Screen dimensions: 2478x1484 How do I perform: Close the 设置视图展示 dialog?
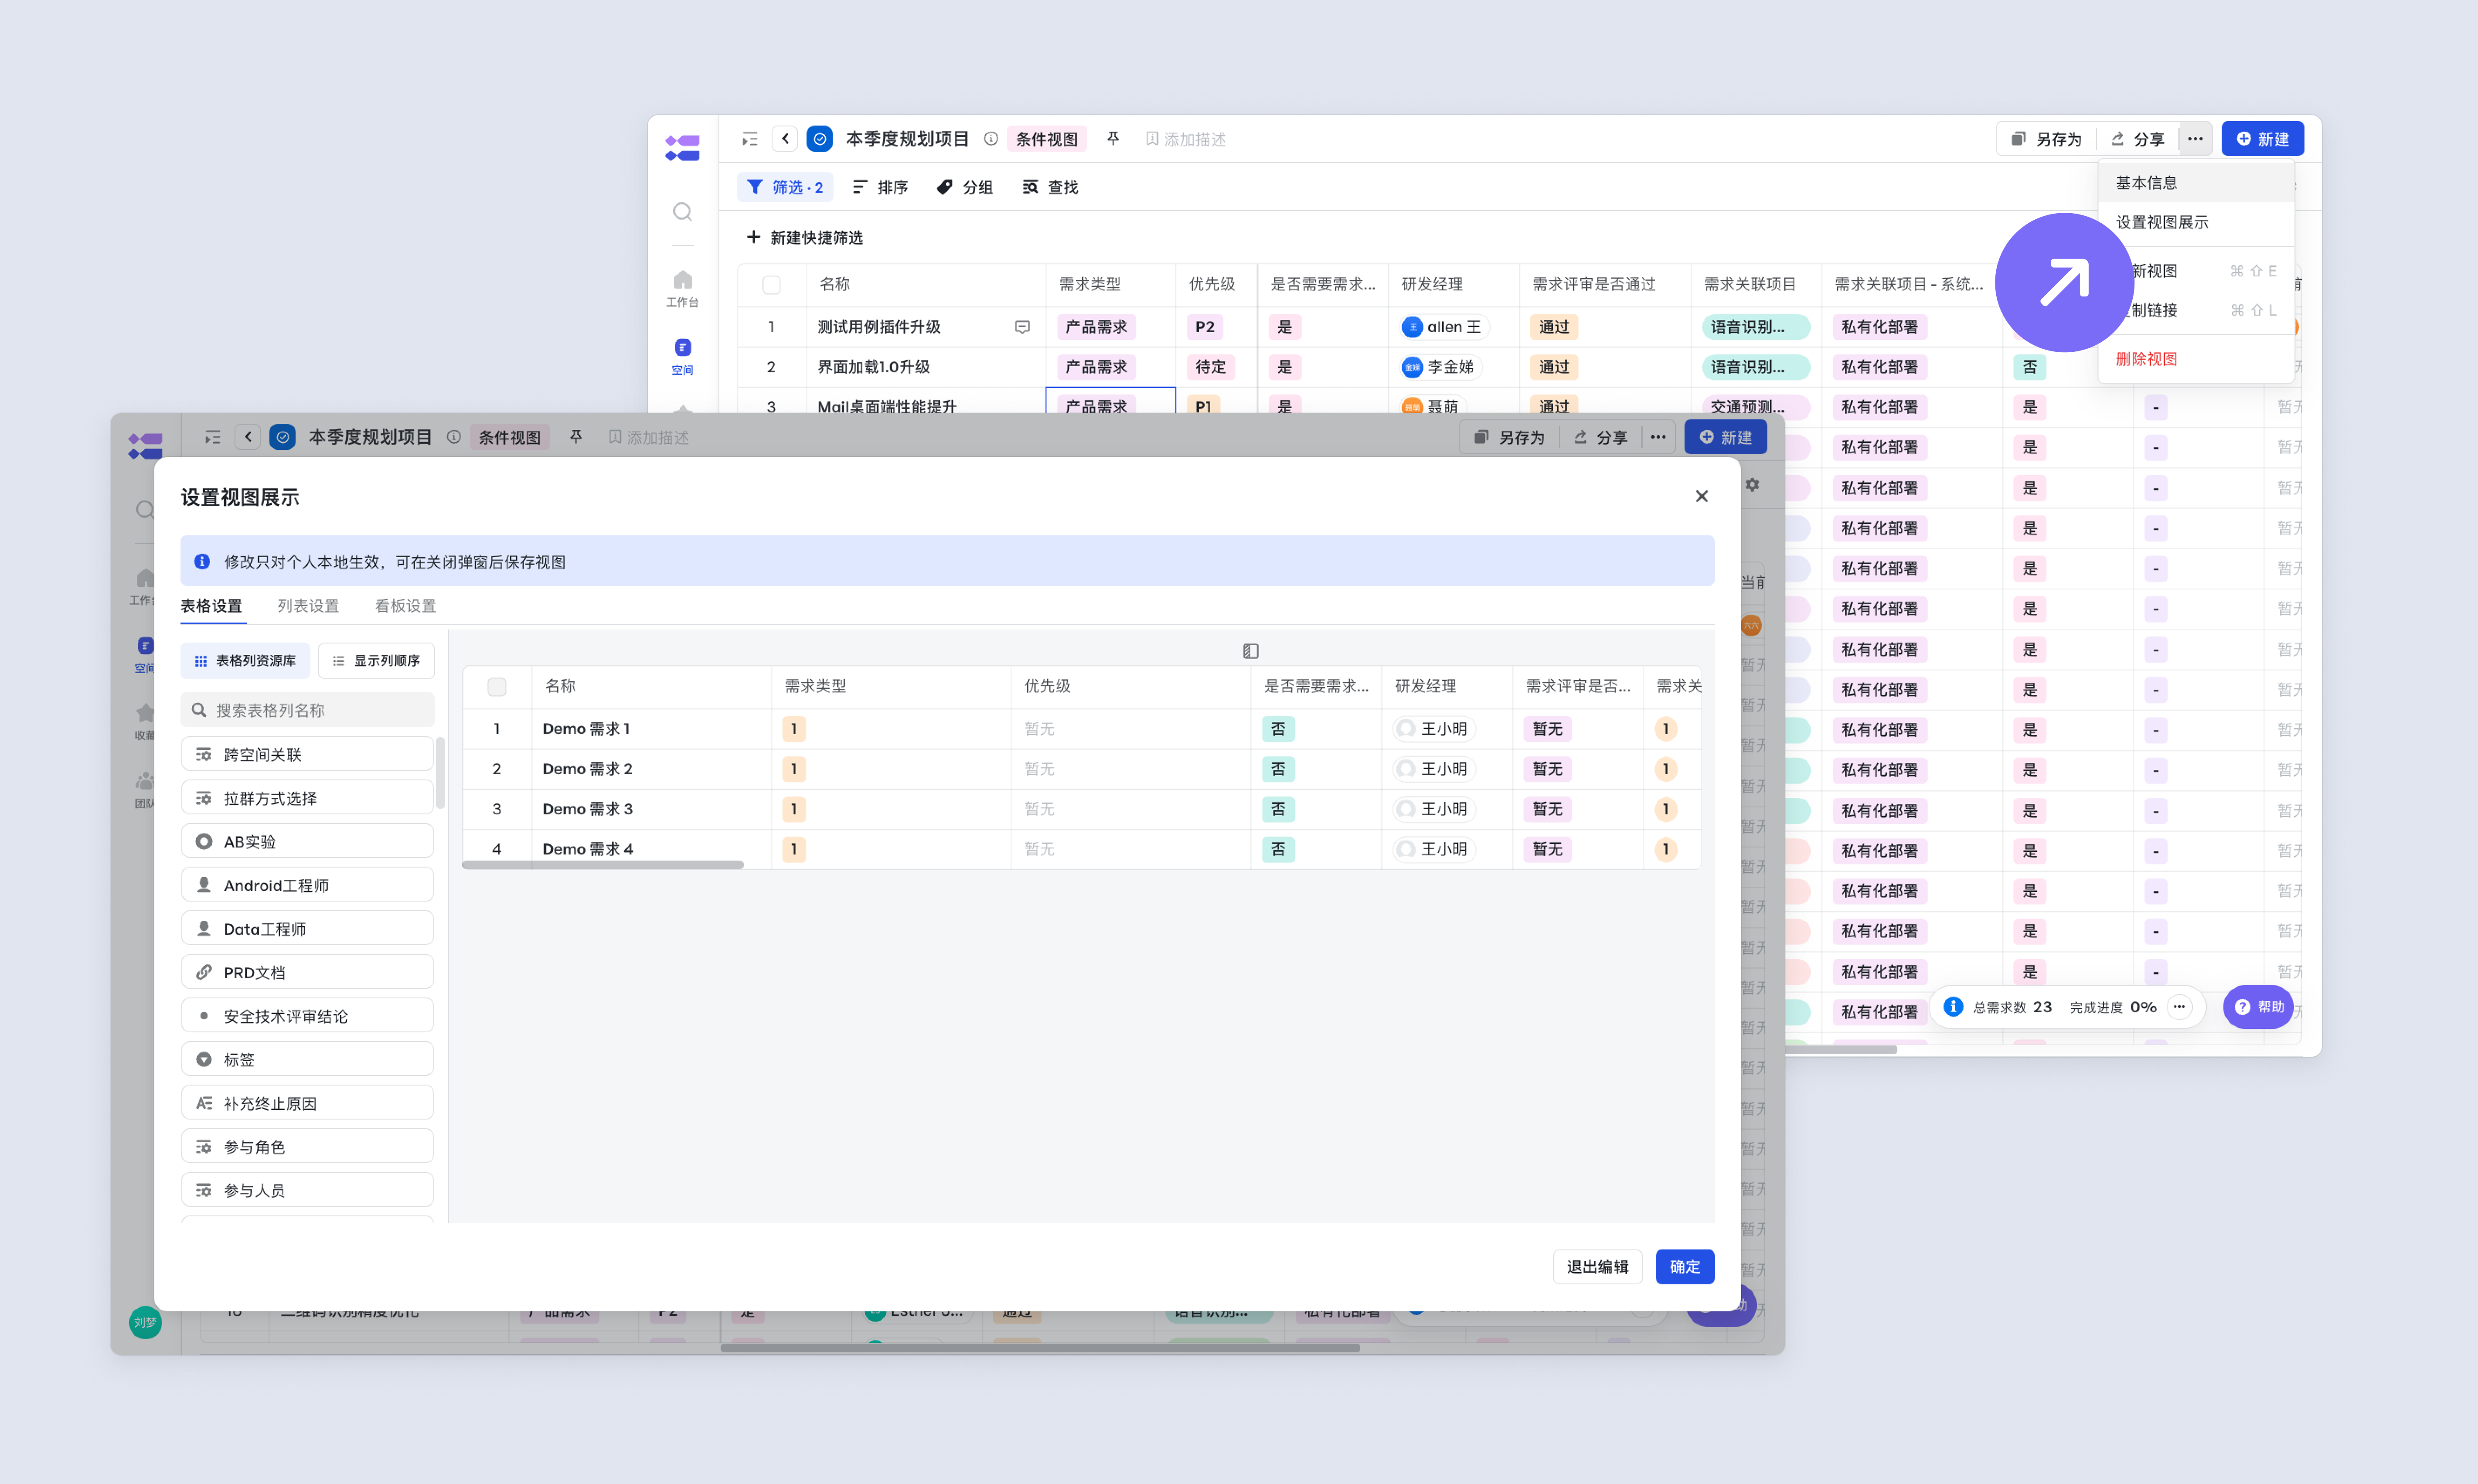tap(1702, 496)
